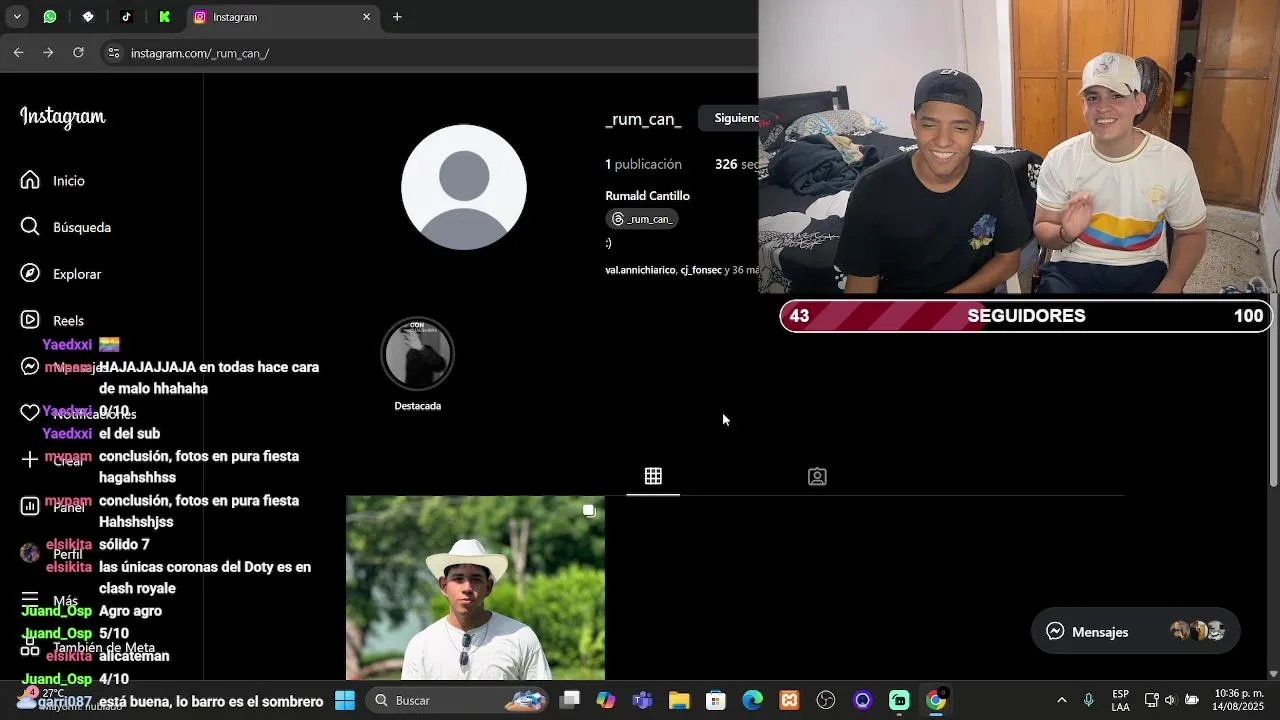
Task: Open También de Meta option
Action: (88, 648)
